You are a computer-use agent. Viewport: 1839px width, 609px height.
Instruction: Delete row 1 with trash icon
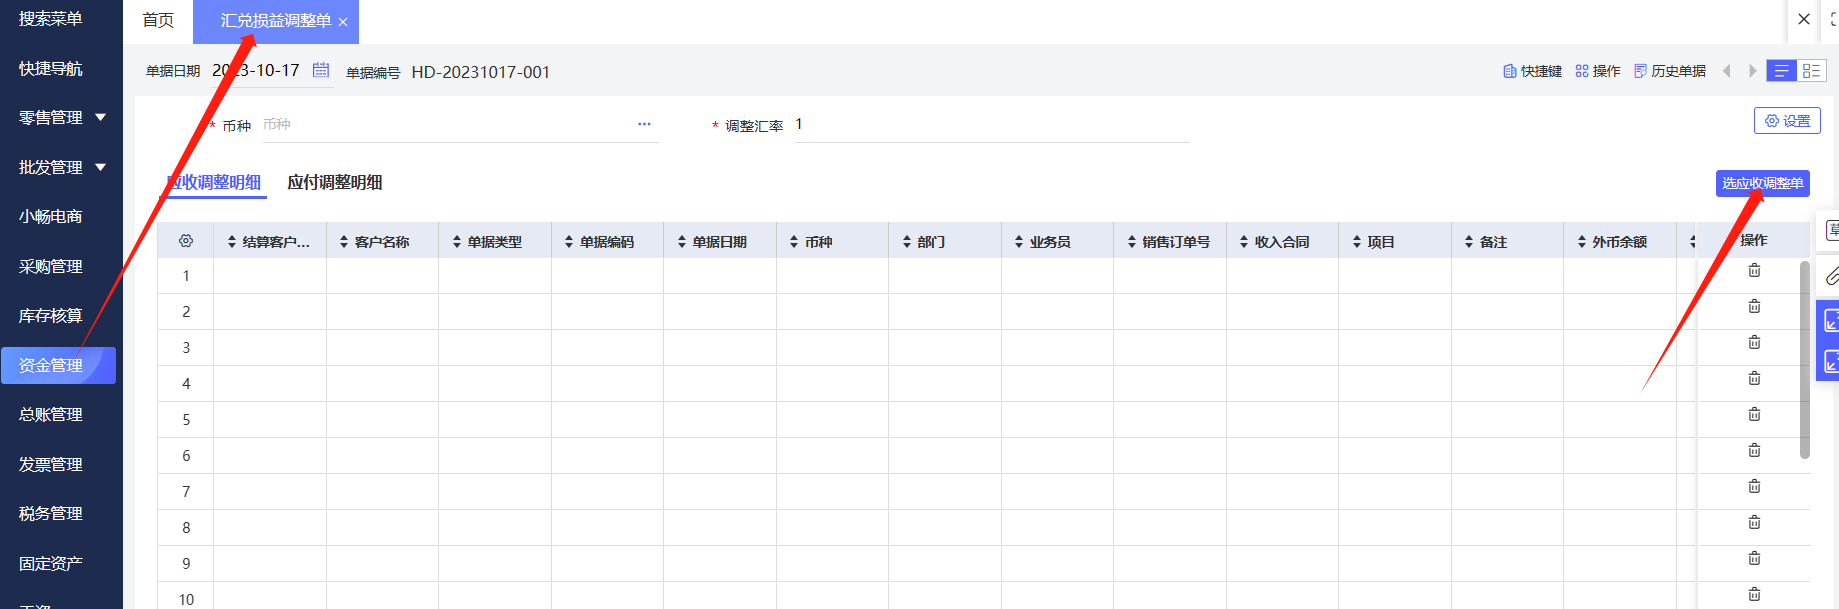click(x=1754, y=271)
